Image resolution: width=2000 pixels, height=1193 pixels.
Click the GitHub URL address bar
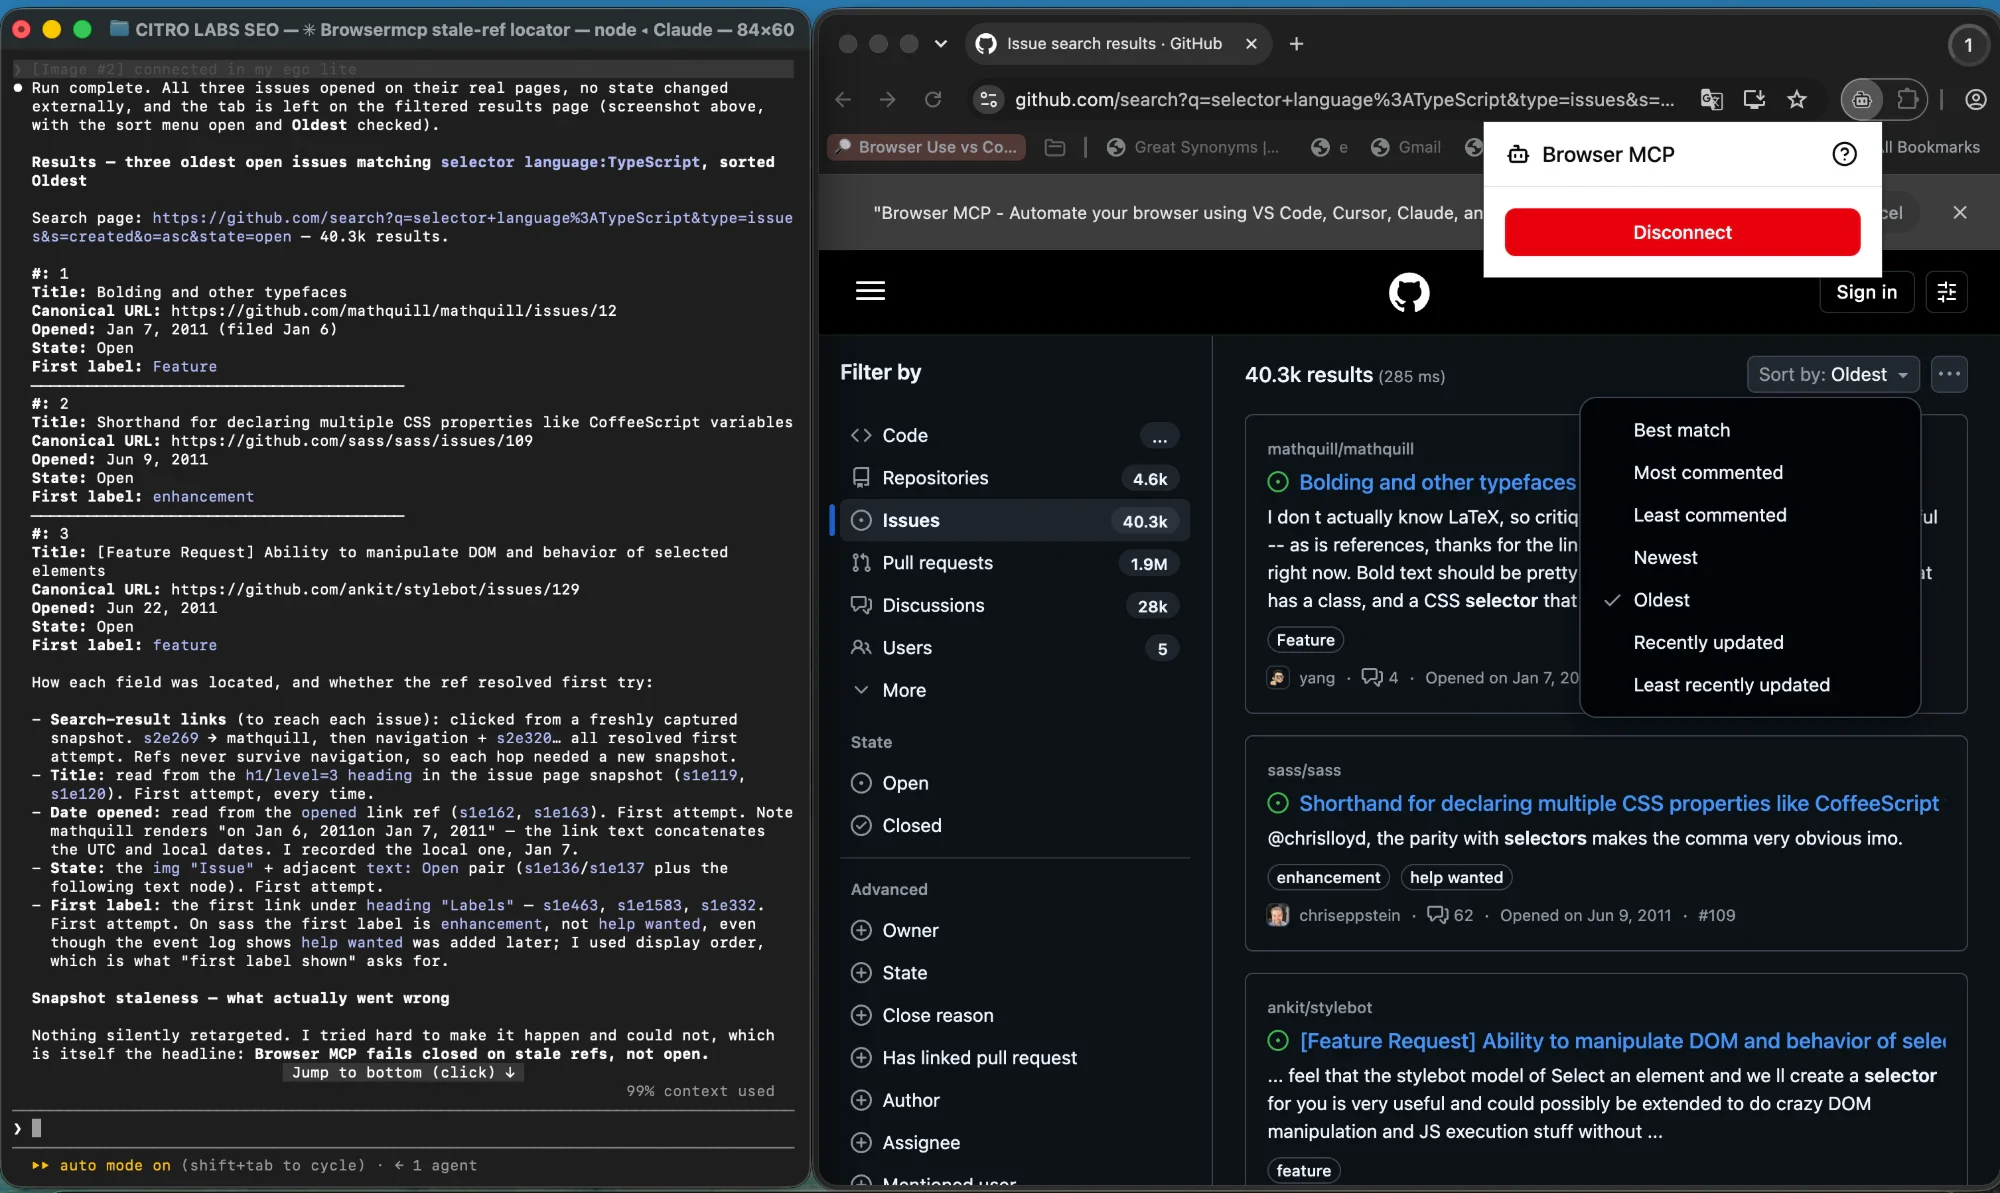(x=1343, y=99)
